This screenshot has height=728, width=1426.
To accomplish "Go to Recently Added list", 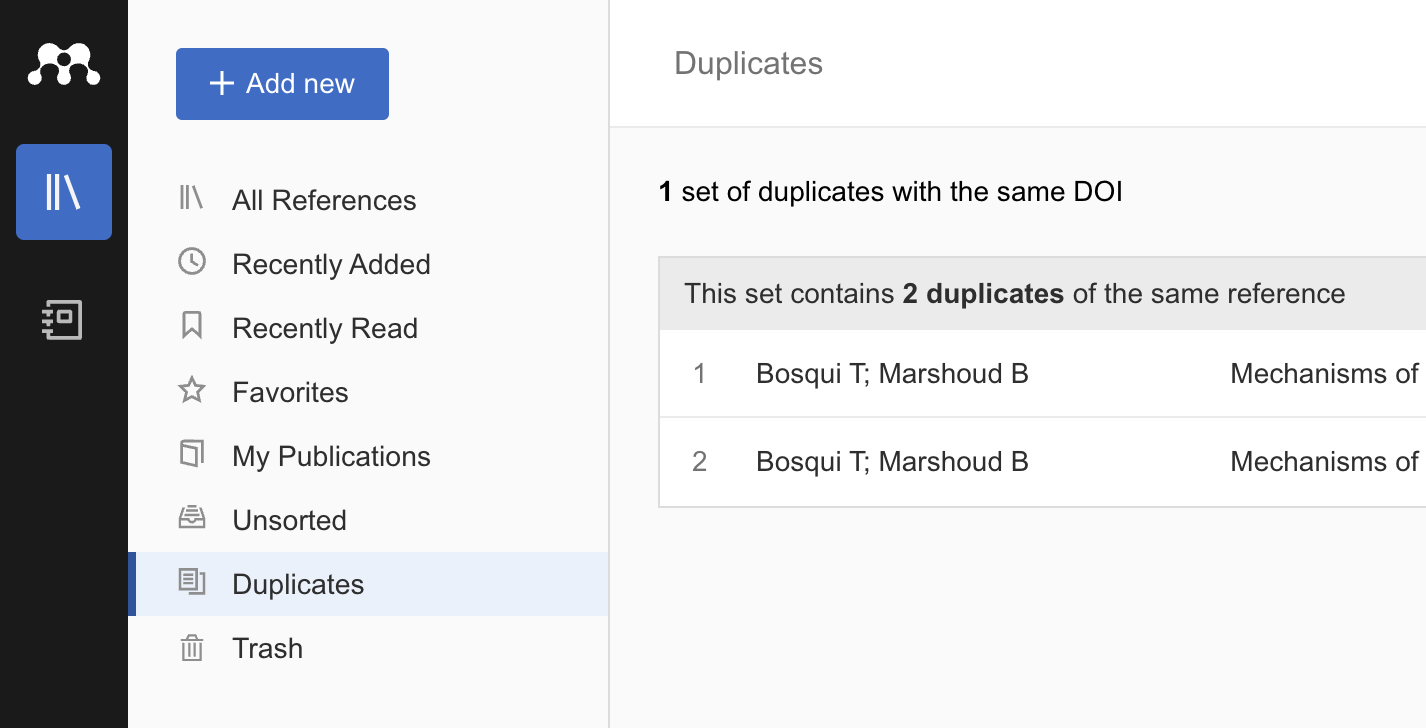I will (331, 264).
